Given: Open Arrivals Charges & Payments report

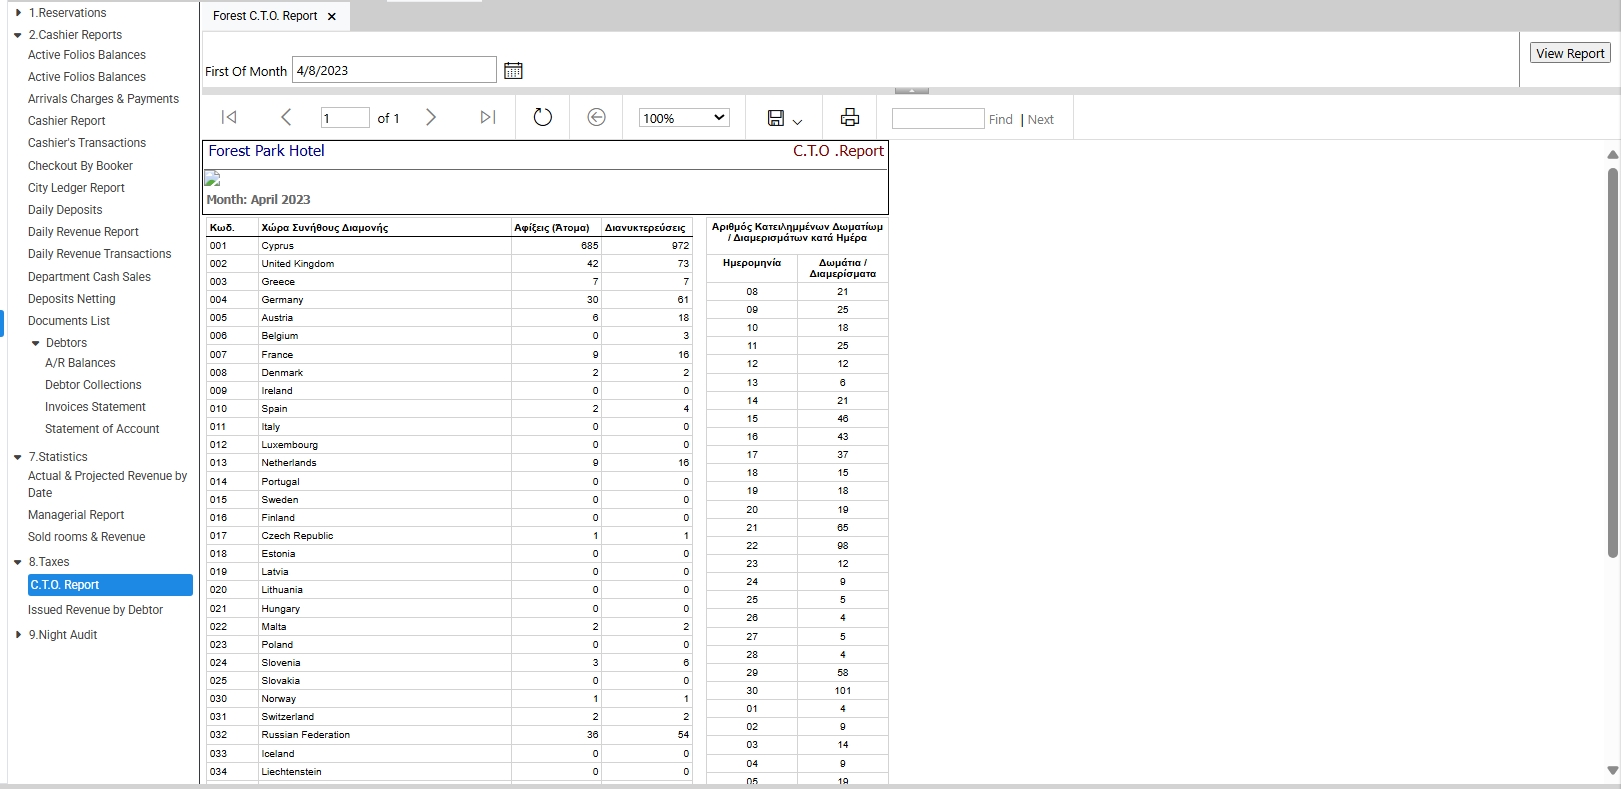Looking at the screenshot, I should click(103, 99).
